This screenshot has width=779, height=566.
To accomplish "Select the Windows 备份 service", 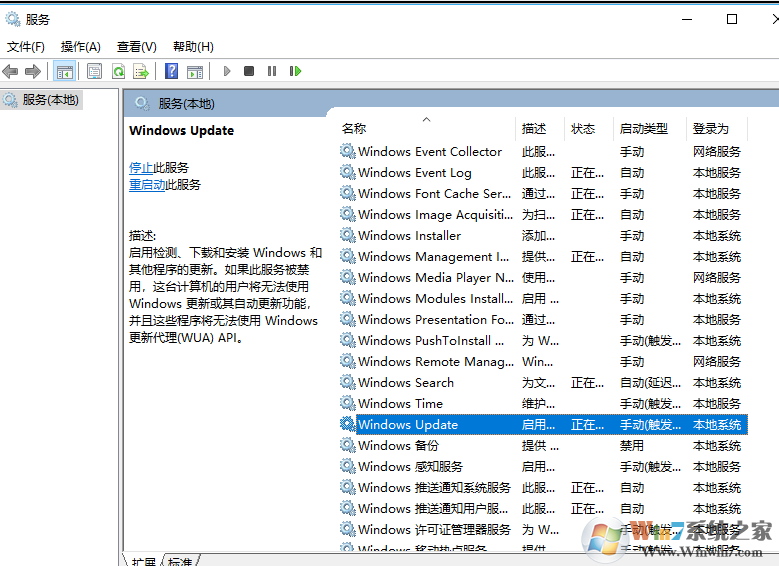I will (x=543, y=445).
